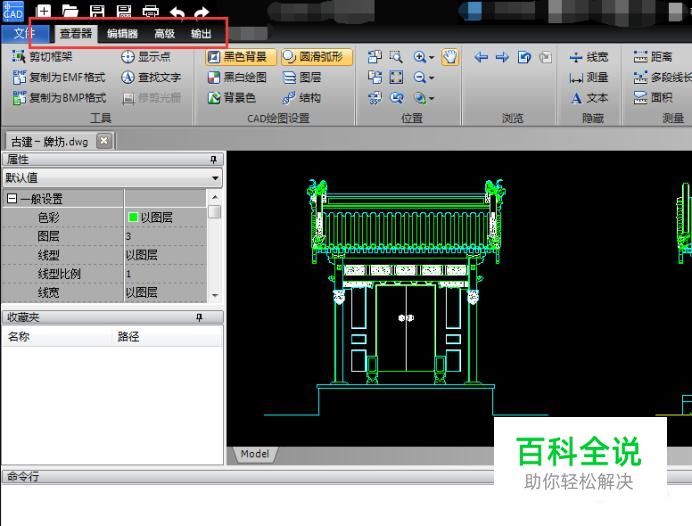This screenshot has width=692, height=526.
Task: Toggle 测量 measurements visibility
Action: click(x=589, y=77)
